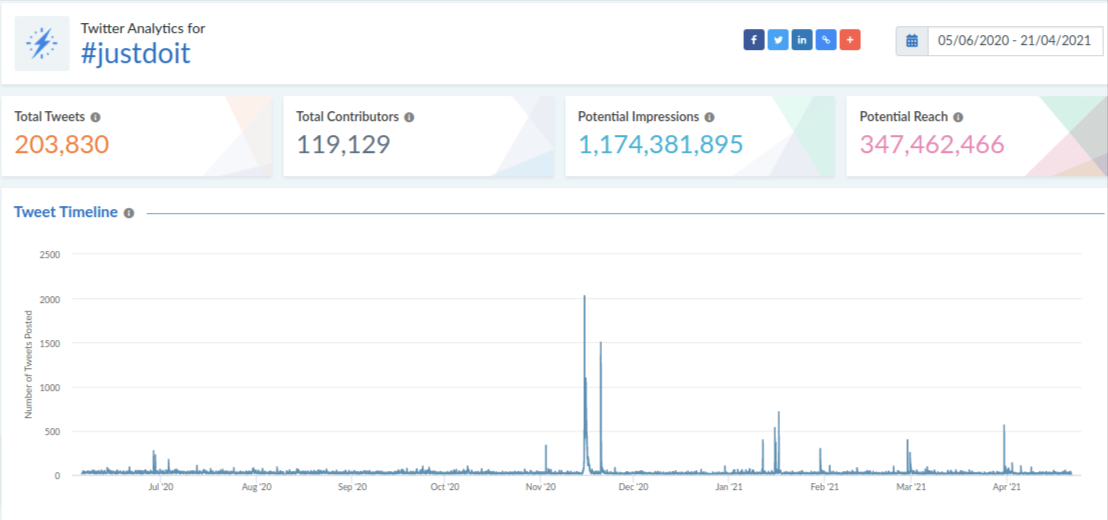Screen dimensions: 1108x520
Task: Show info for Total Tweets
Action: click(x=95, y=117)
